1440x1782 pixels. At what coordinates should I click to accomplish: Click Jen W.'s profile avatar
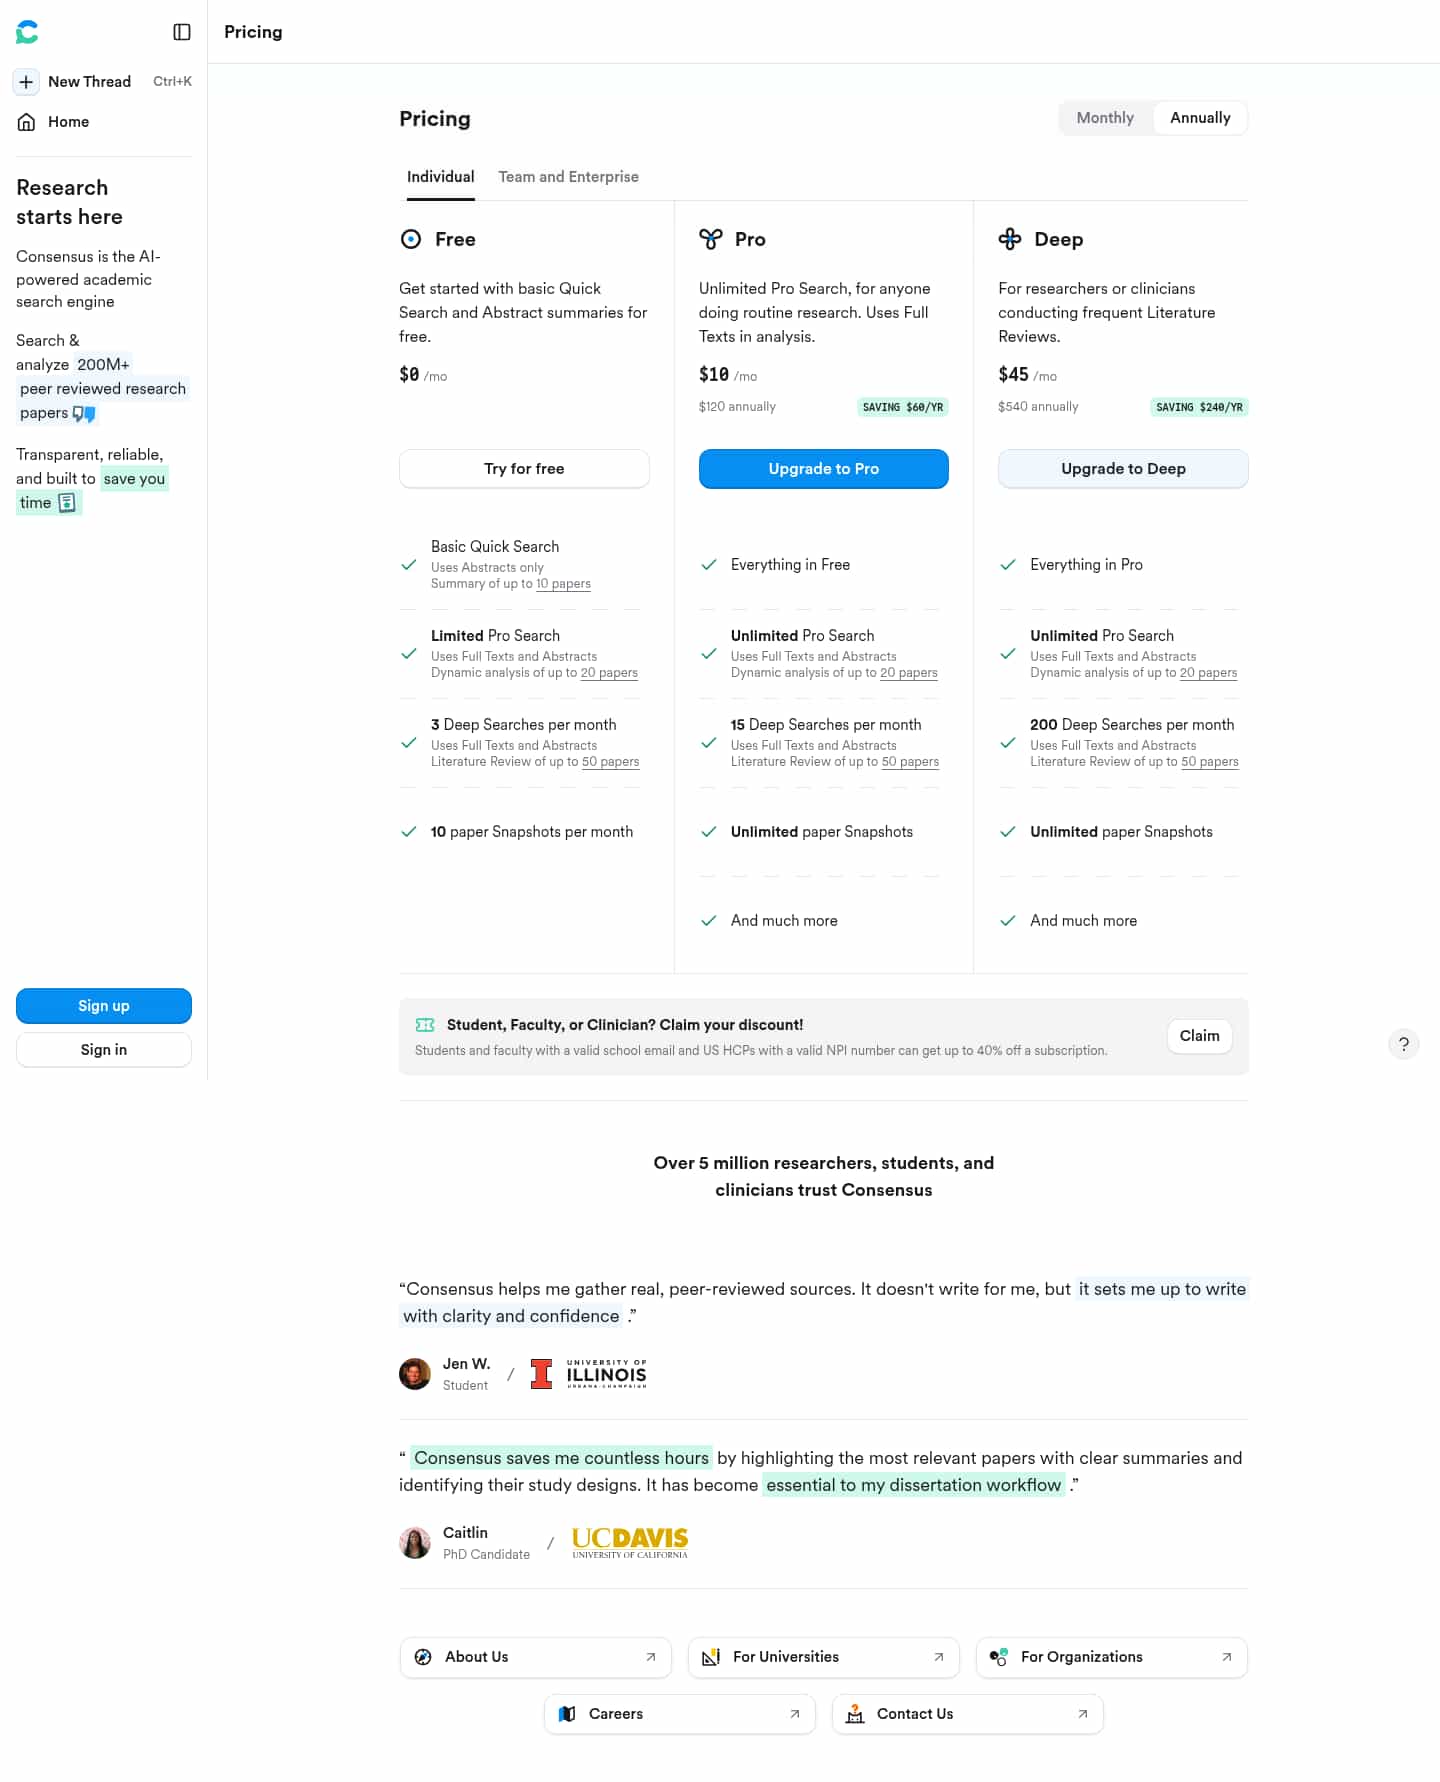click(x=415, y=1374)
